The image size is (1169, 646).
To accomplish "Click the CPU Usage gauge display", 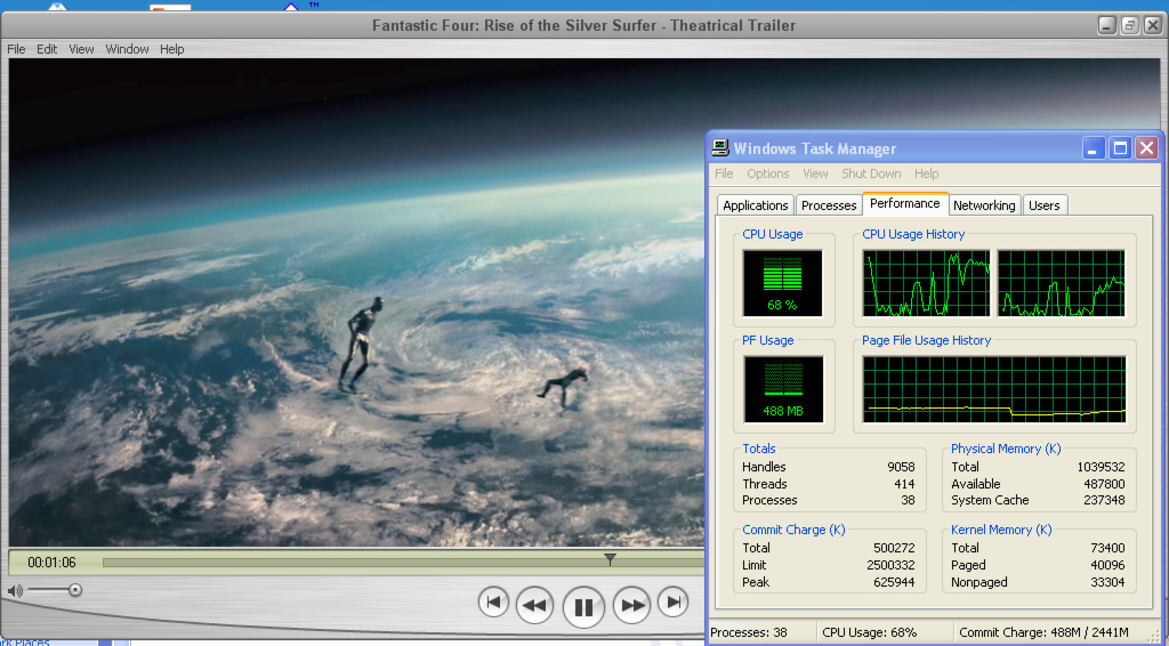I will (x=782, y=283).
